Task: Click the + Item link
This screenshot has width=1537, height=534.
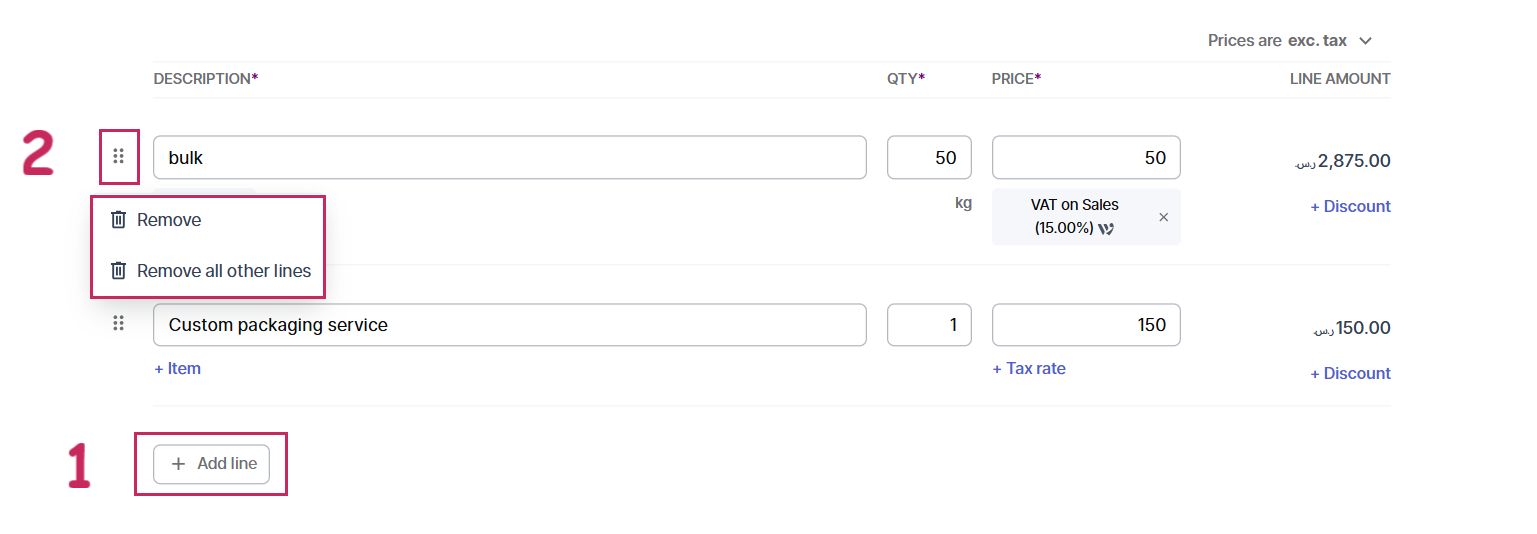Action: click(x=178, y=368)
